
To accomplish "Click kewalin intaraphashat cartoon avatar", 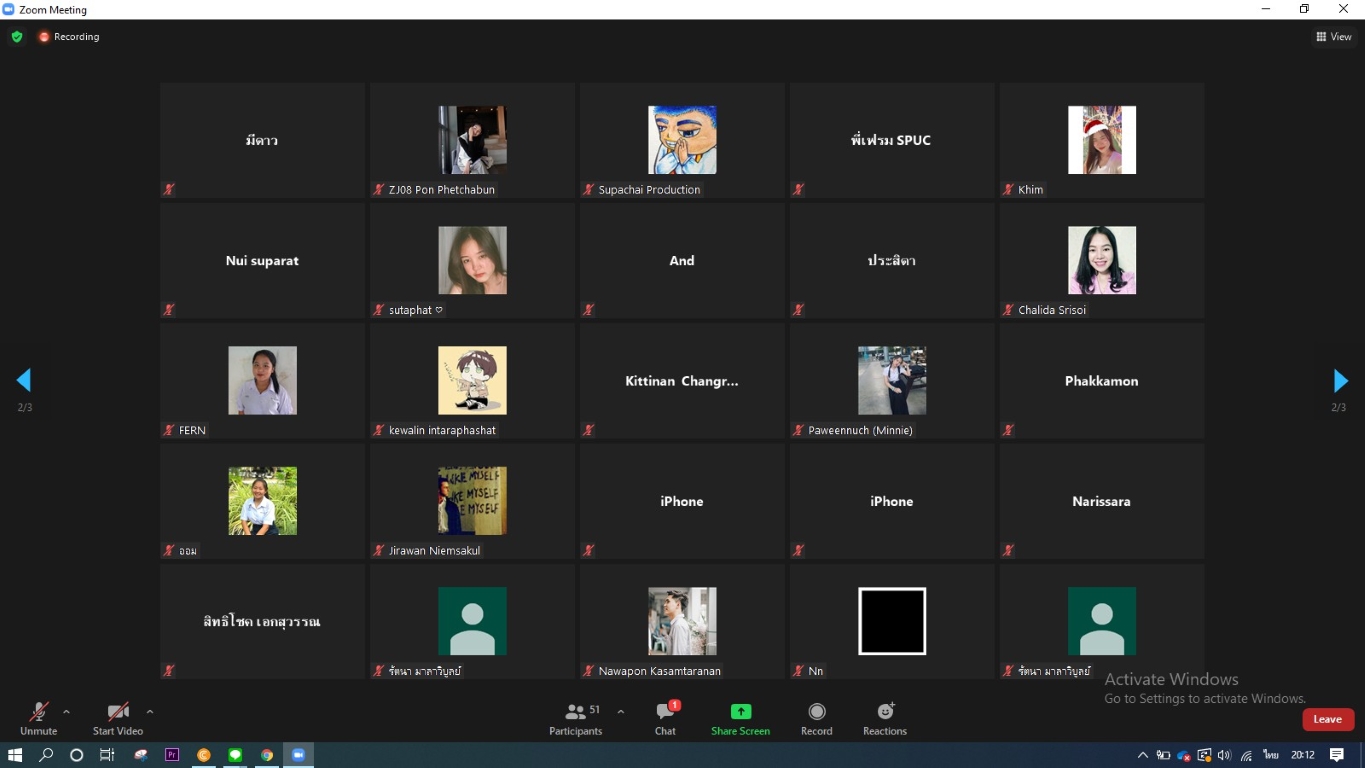I will pos(472,380).
